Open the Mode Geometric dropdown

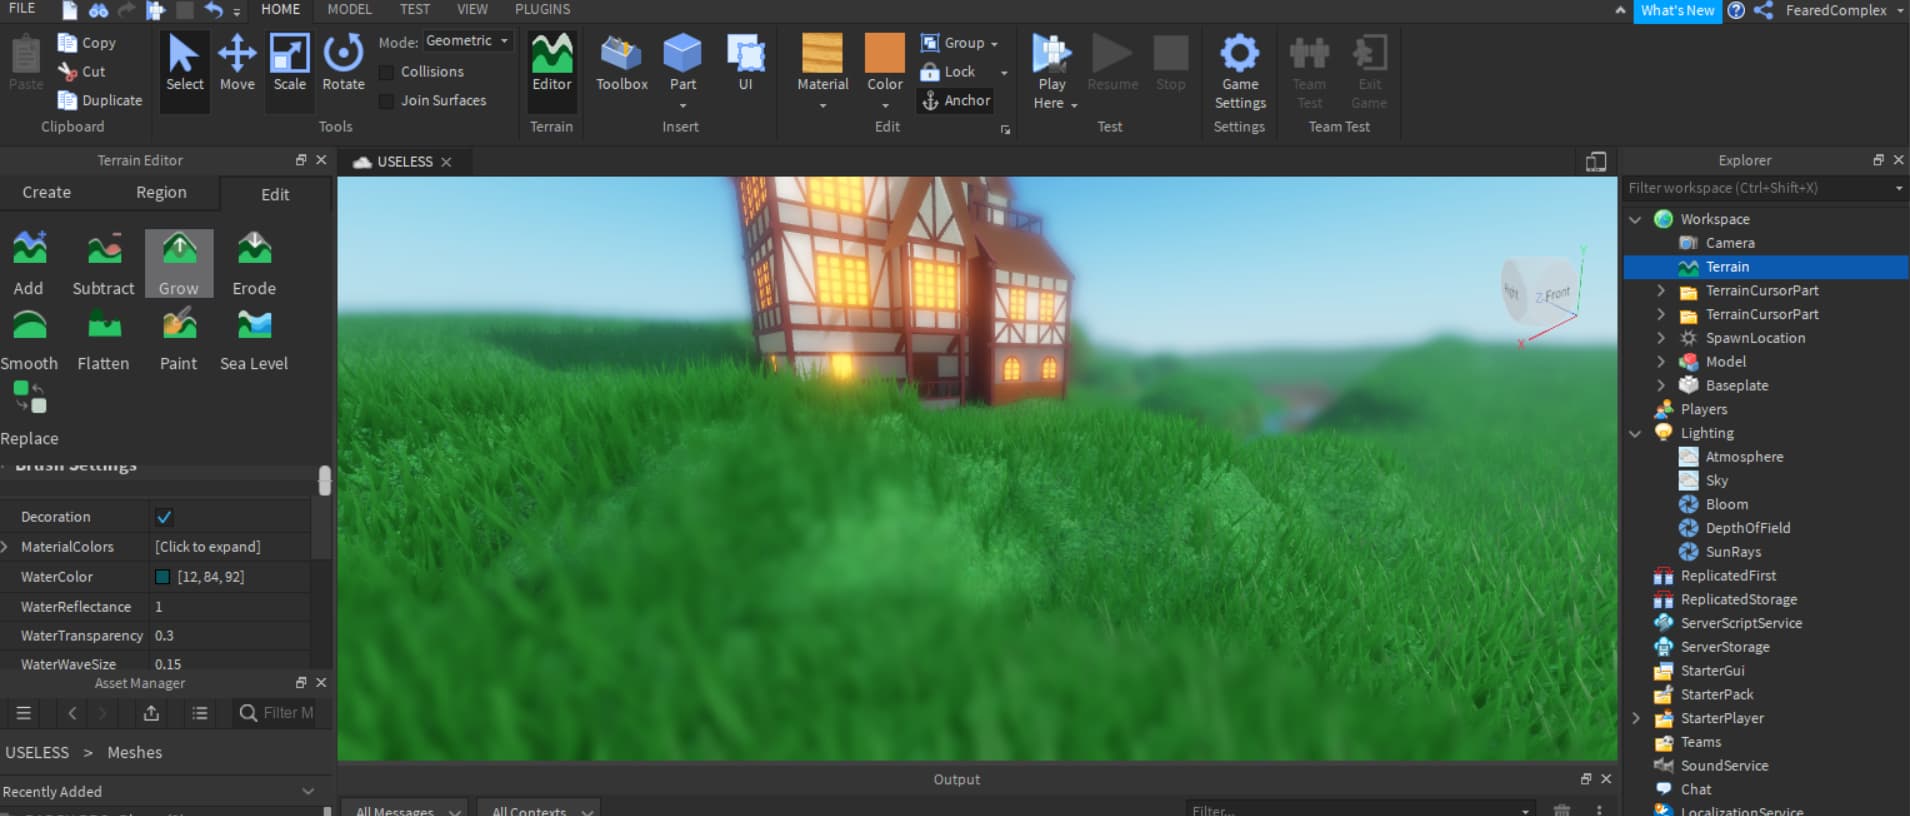[467, 41]
